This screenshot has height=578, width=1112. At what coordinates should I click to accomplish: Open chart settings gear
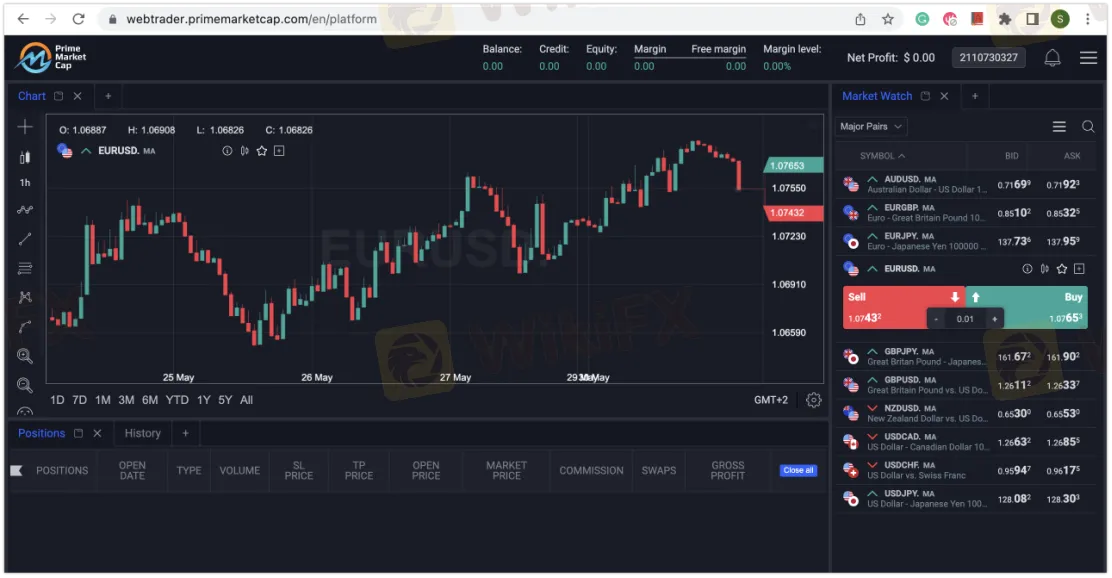[x=813, y=400]
